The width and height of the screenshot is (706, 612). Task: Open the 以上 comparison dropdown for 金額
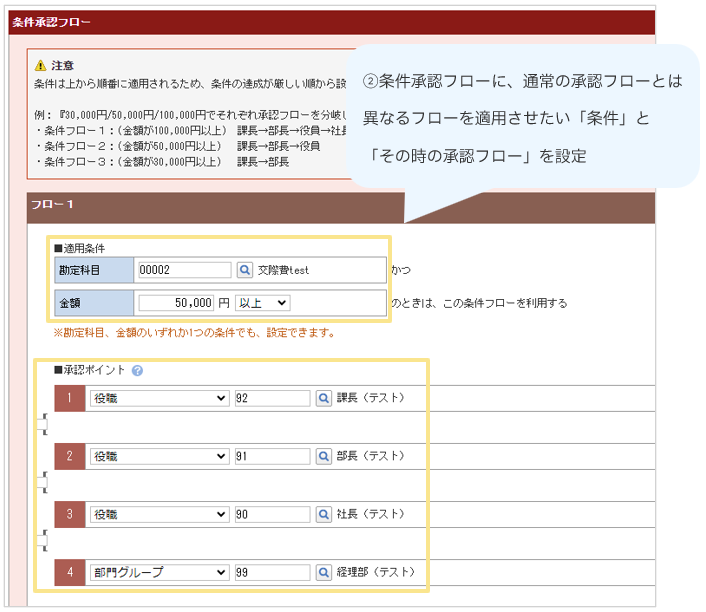[262, 302]
